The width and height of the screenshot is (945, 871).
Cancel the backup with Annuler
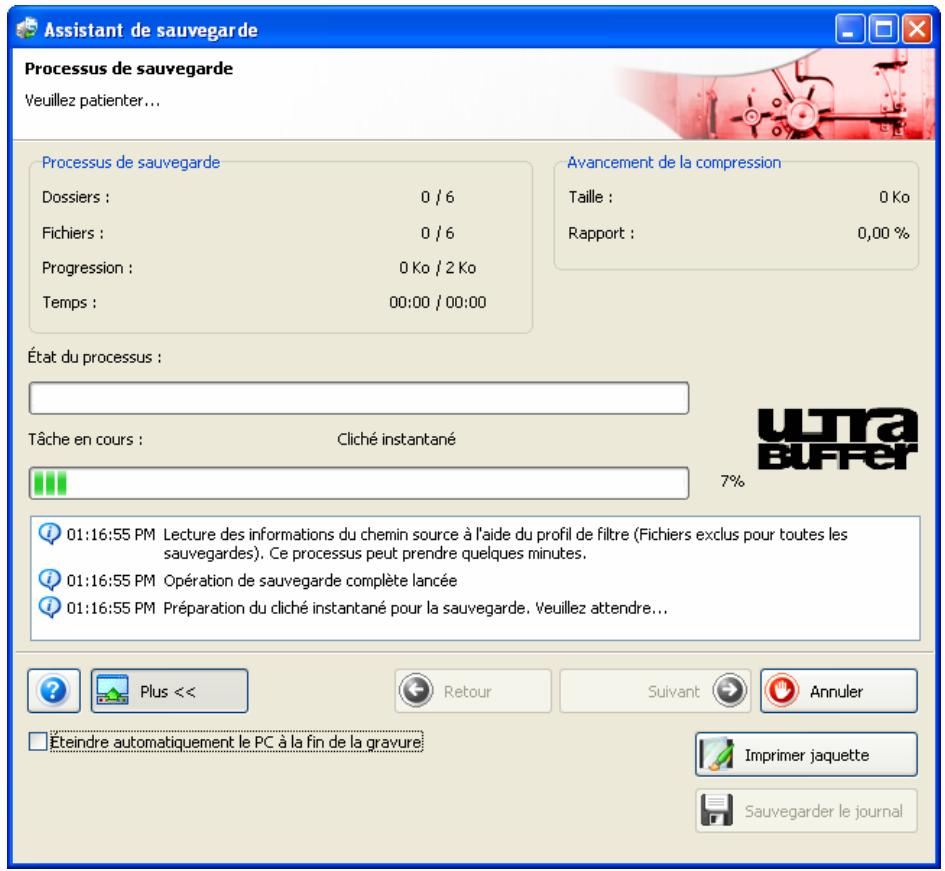[839, 691]
